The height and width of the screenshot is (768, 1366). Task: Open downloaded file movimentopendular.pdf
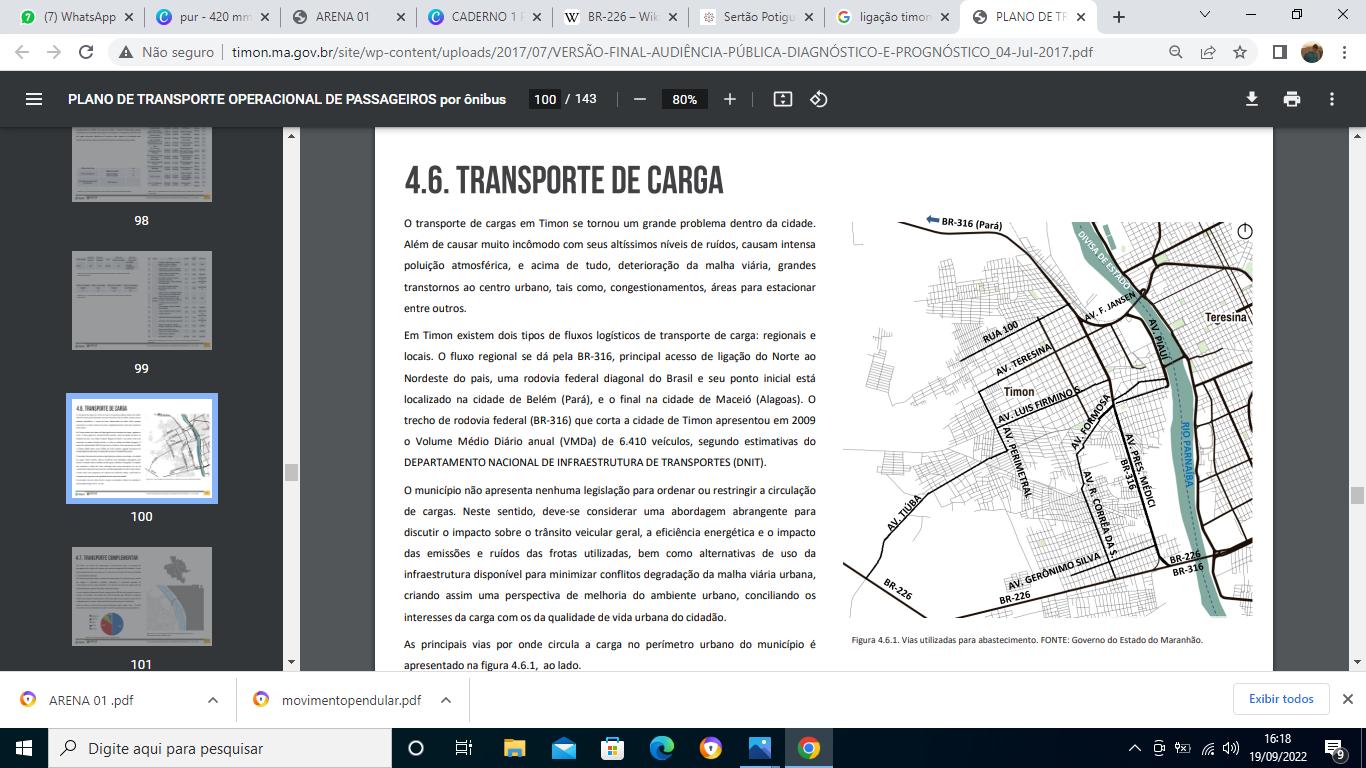[336, 700]
